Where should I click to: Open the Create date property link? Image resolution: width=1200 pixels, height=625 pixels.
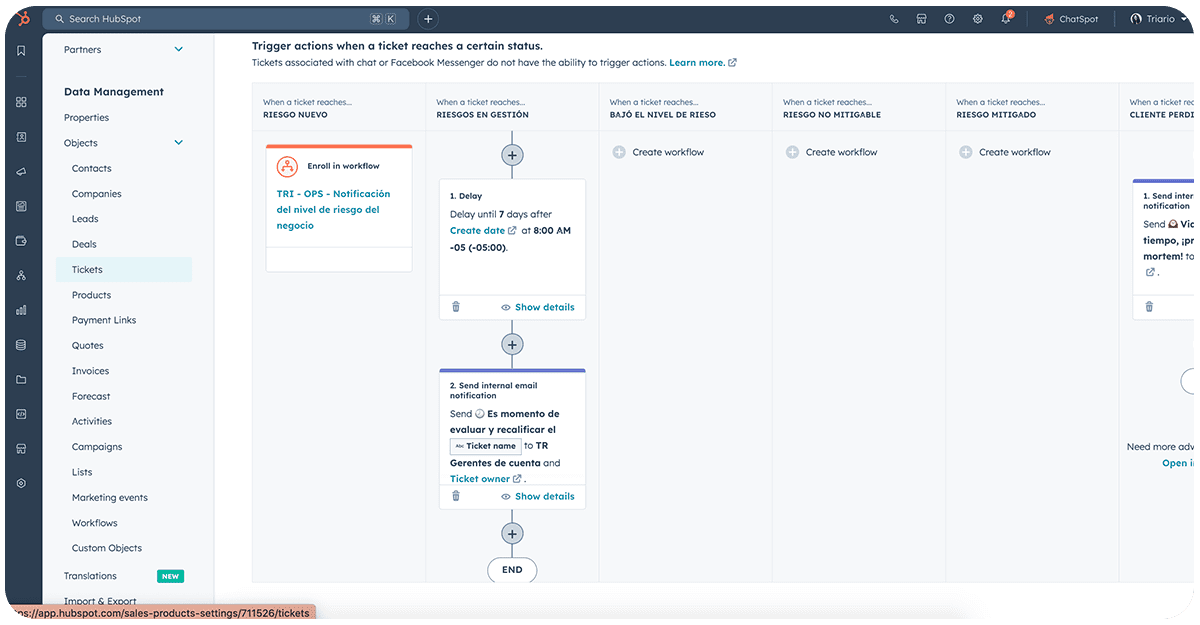[x=483, y=231]
